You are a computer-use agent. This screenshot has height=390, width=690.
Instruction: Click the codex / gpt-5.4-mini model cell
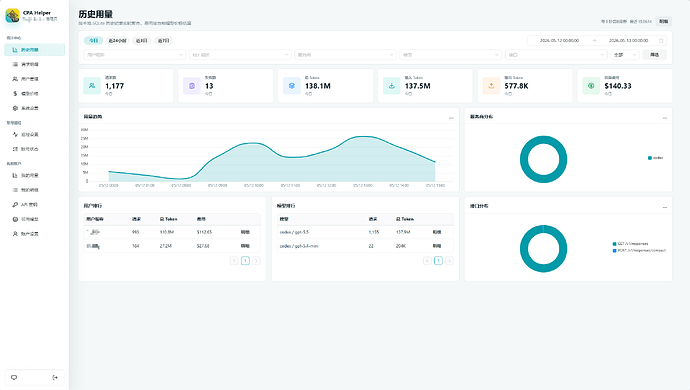299,246
